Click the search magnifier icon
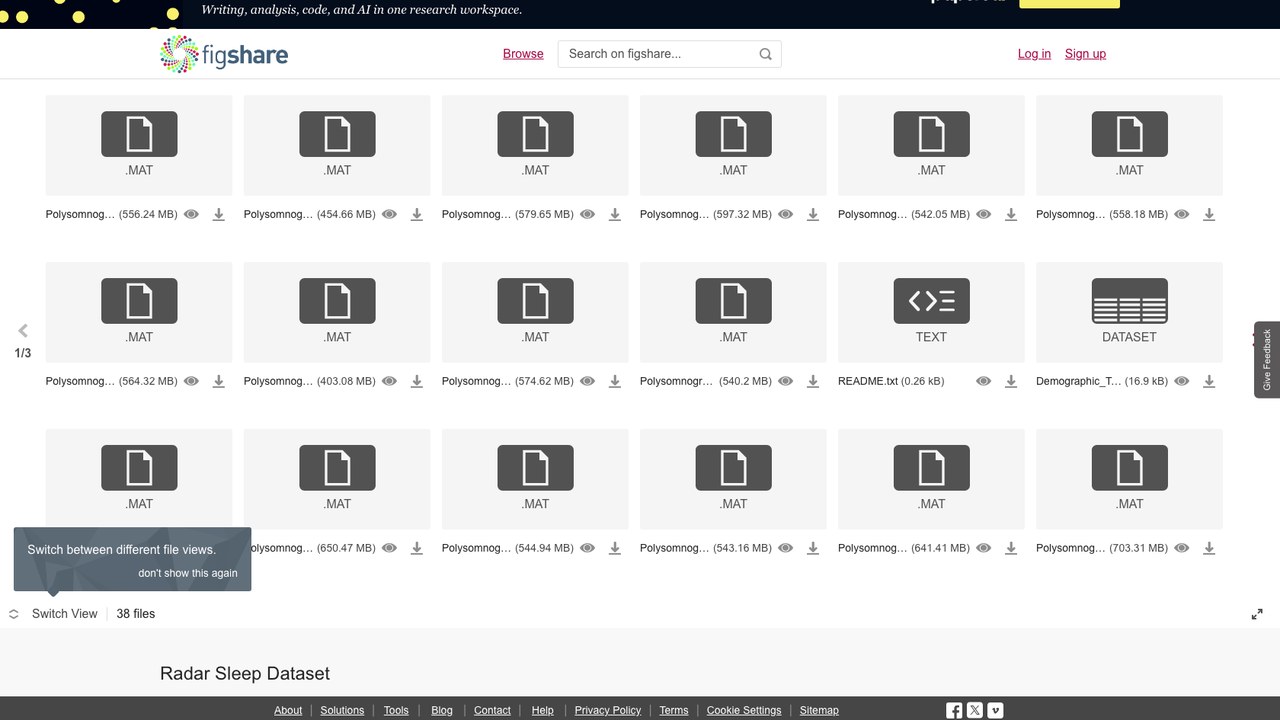 click(766, 54)
